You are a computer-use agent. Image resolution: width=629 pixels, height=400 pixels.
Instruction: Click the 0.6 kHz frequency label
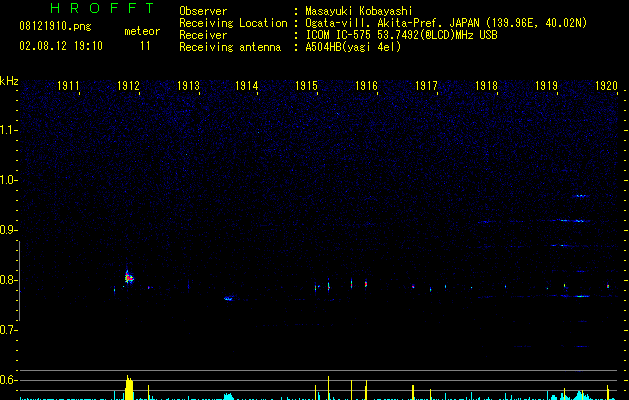click(x=8, y=380)
